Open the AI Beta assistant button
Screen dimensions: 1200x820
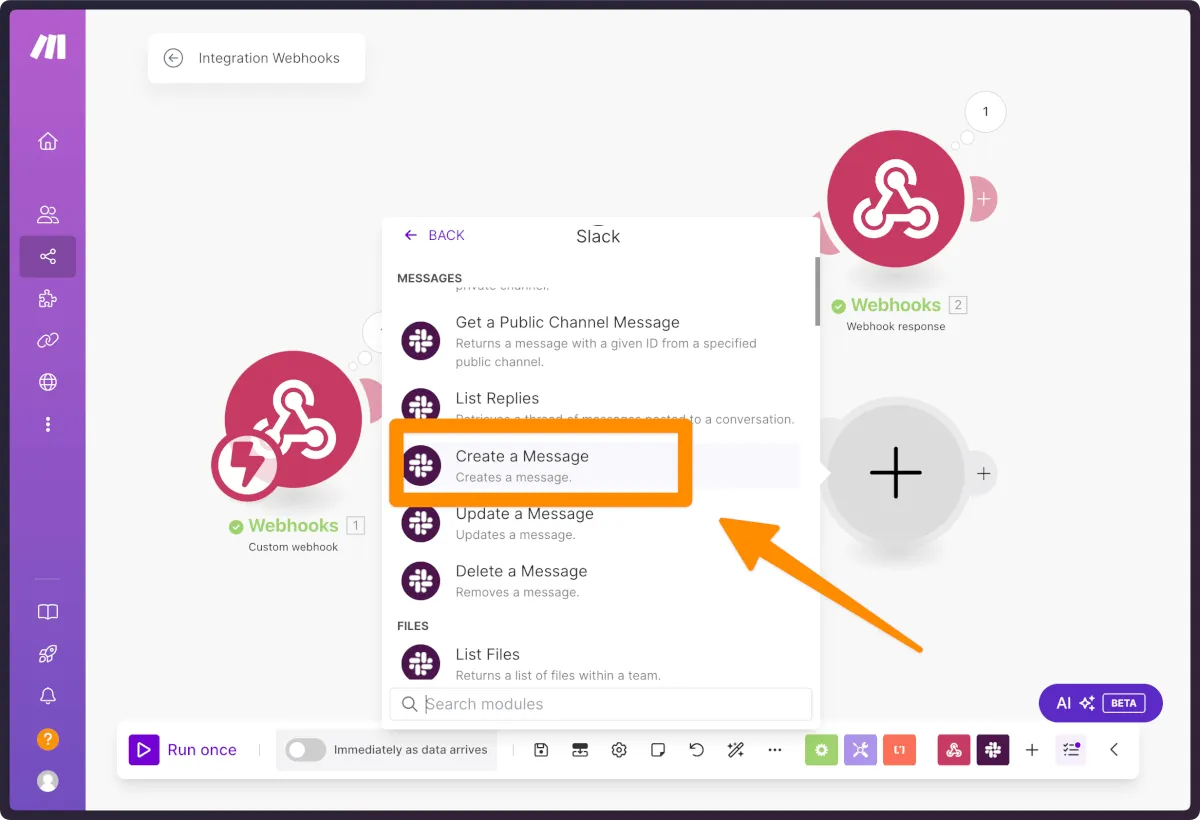pyautogui.click(x=1100, y=703)
